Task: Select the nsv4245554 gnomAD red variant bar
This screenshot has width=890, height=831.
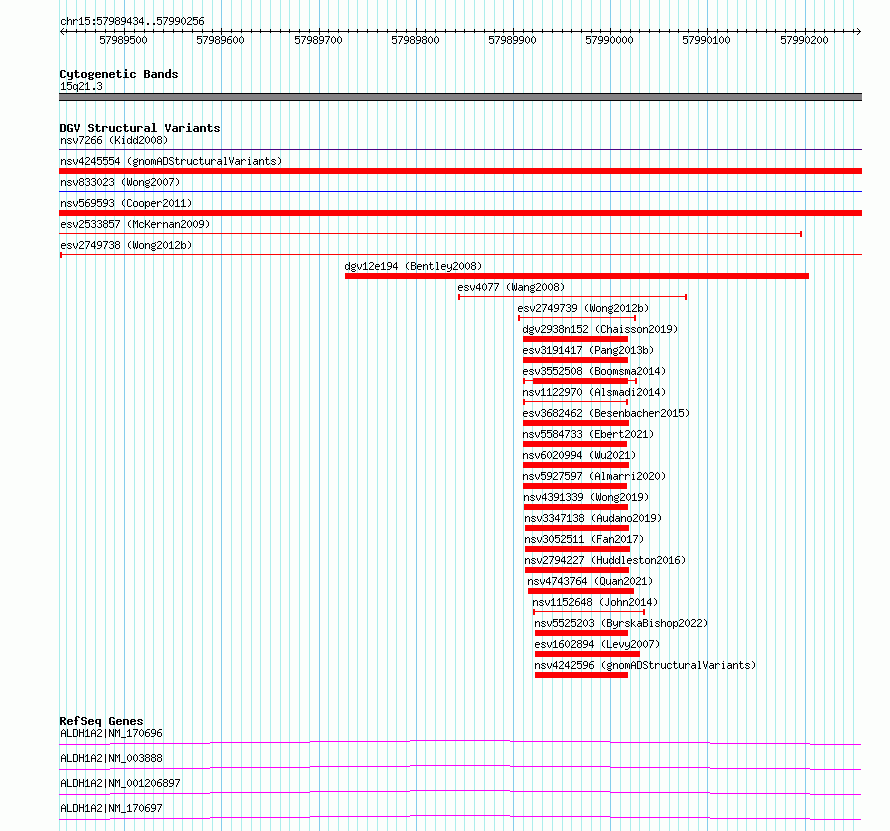Action: pos(460,171)
